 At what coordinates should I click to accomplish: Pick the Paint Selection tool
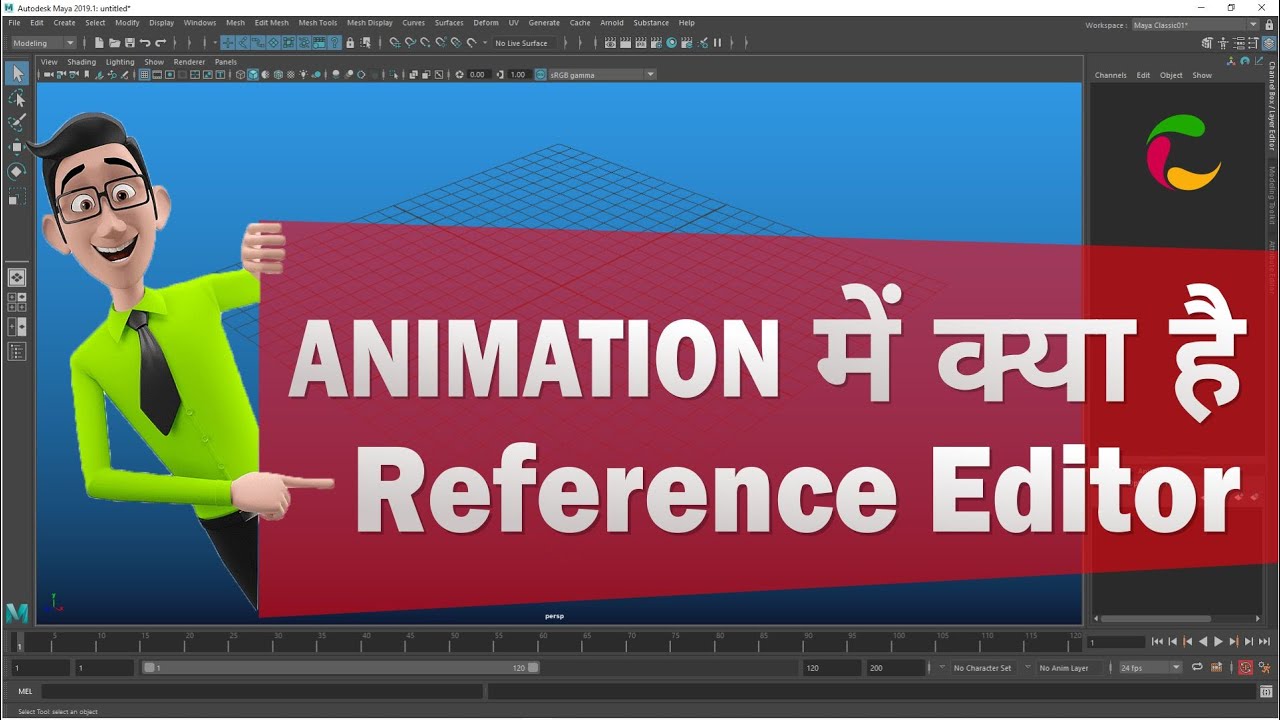point(17,122)
